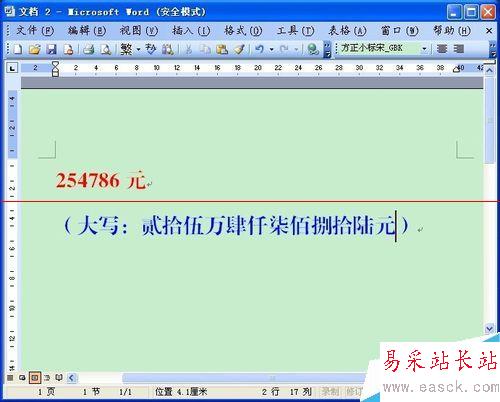Click the 1 节 status bar entry
Screen dimensions: 500x402
click(91, 392)
